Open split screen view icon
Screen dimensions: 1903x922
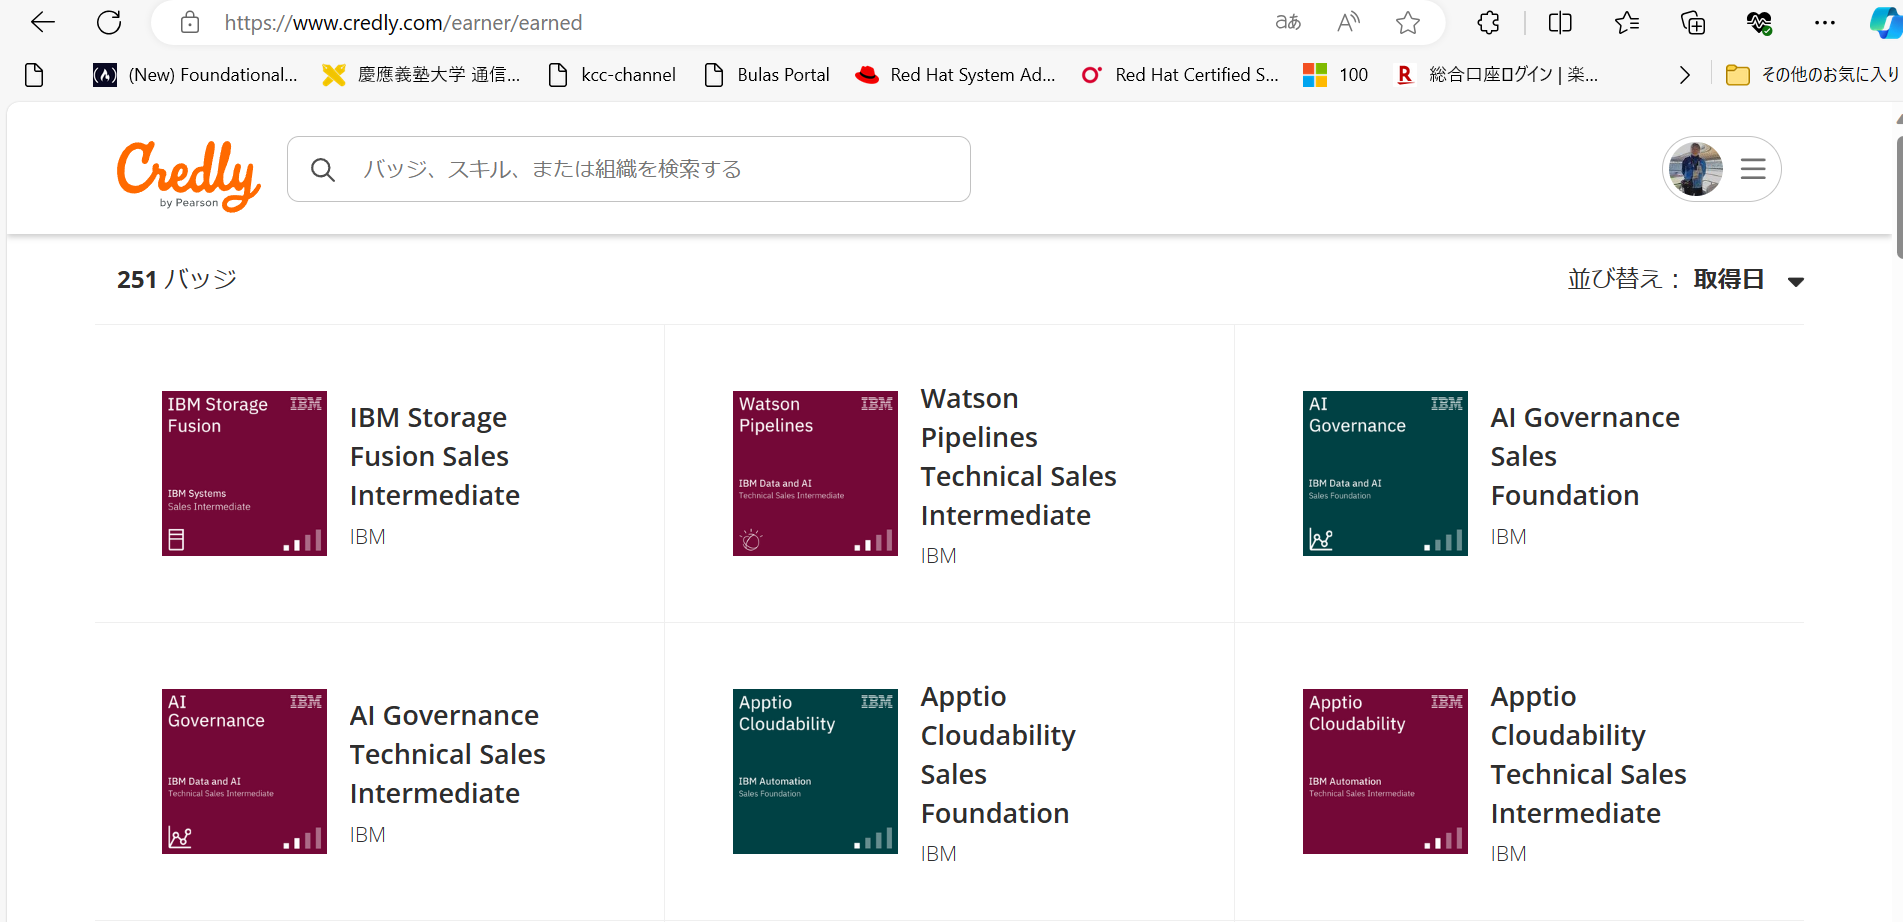tap(1559, 22)
